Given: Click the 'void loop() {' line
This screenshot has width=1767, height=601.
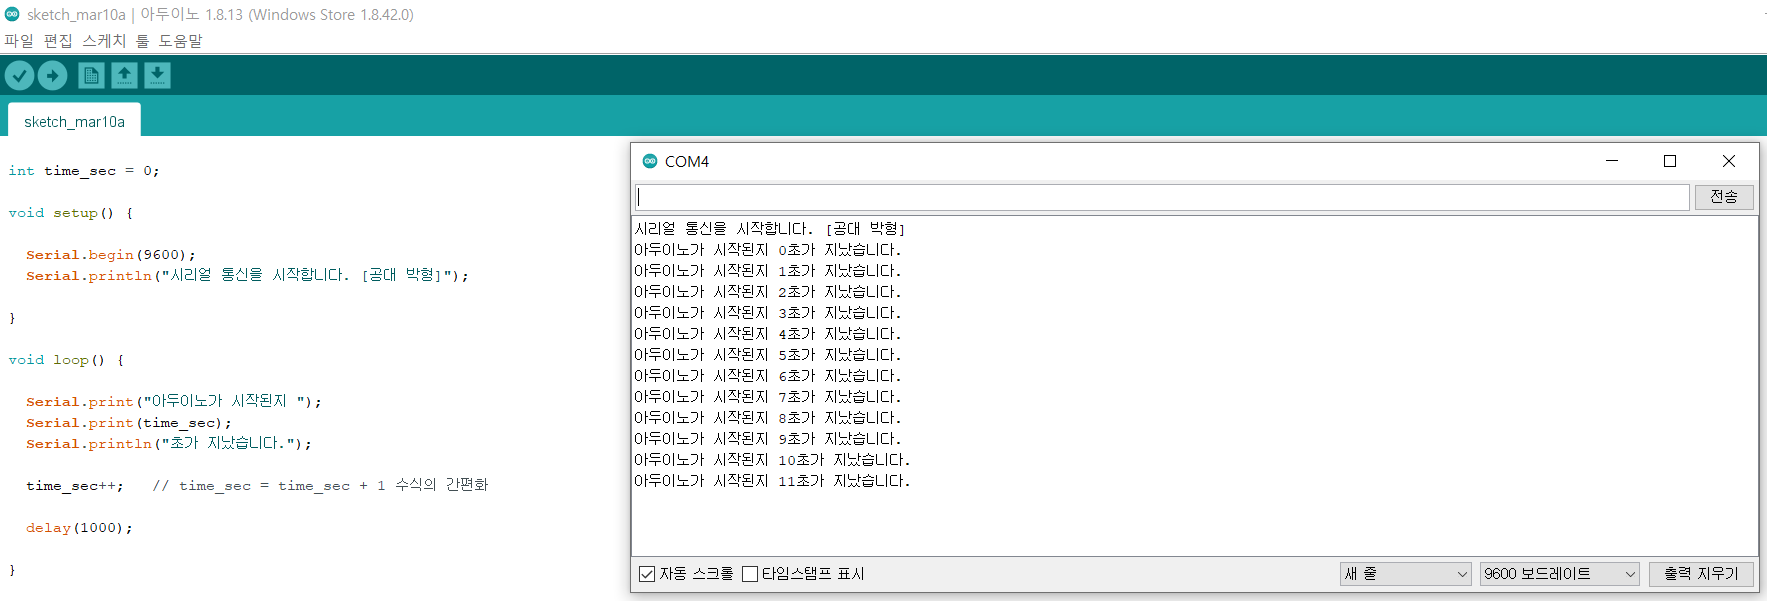Looking at the screenshot, I should (x=66, y=360).
